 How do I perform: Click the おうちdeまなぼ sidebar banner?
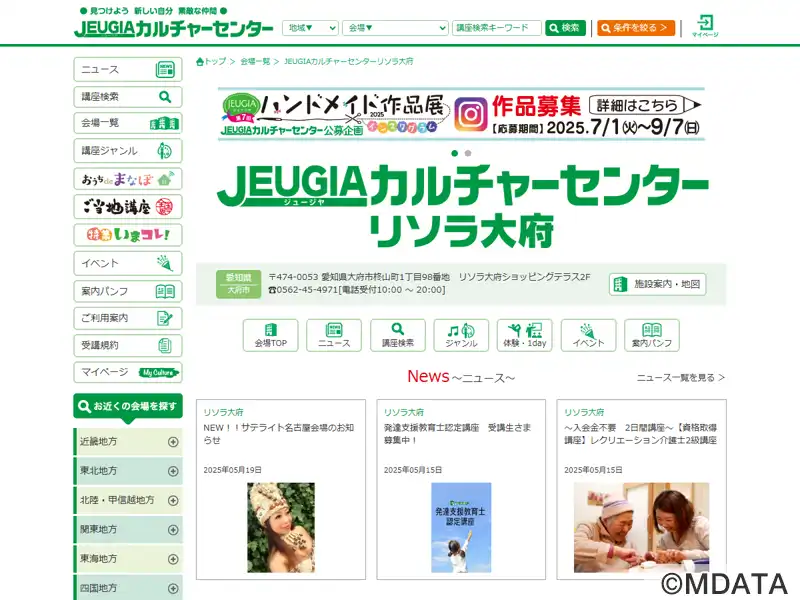pos(128,179)
